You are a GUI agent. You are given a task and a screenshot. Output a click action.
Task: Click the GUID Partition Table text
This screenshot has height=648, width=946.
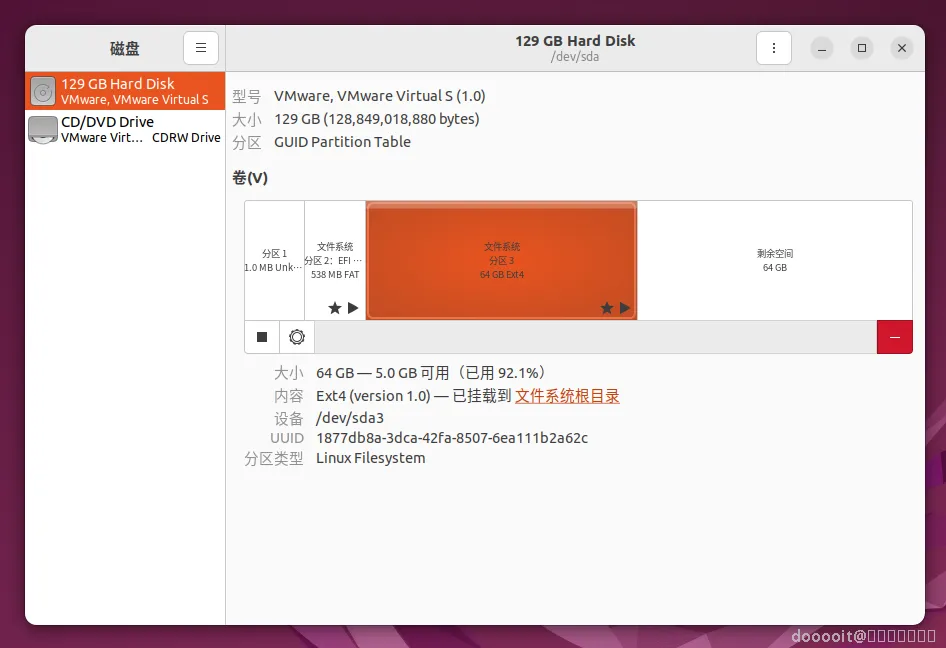pos(342,142)
